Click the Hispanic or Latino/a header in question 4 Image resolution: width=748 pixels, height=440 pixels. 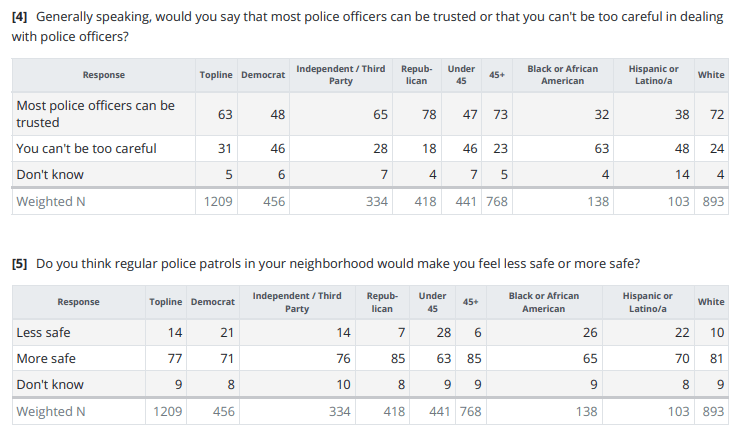654,75
